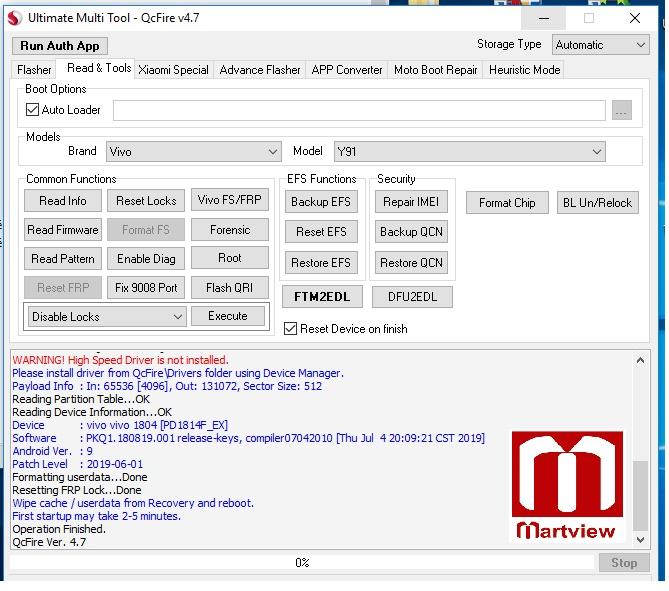Toggle the Auto Loader checkbox
Viewport: 669px width, 591px height.
[32, 110]
